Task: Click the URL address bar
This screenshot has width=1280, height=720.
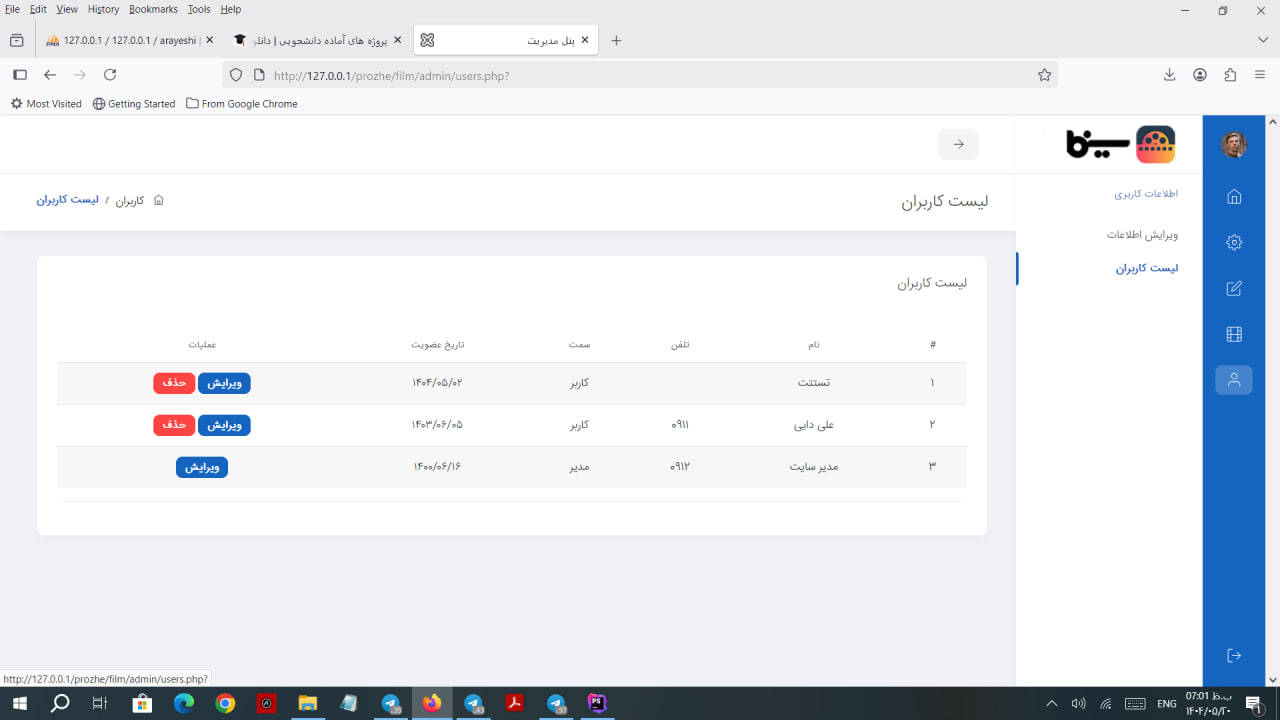Action: coord(640,75)
